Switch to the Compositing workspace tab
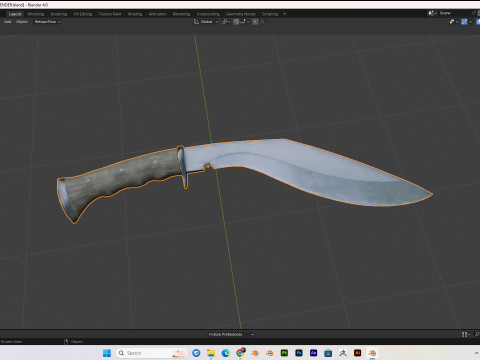This screenshot has height=360, width=480. pyautogui.click(x=208, y=14)
